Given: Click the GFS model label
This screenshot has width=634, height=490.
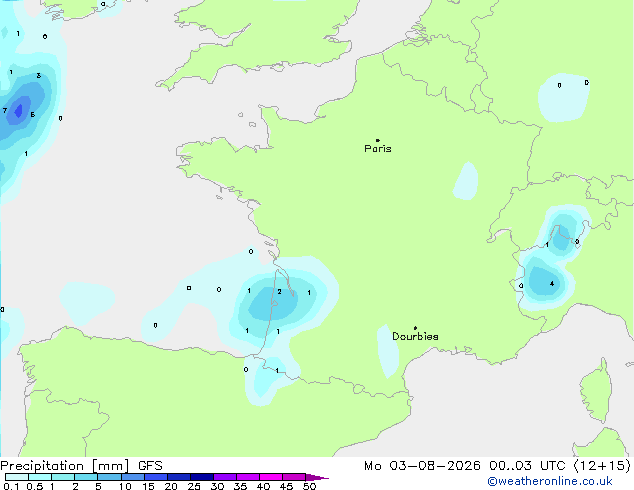Looking at the screenshot, I should tap(150, 466).
